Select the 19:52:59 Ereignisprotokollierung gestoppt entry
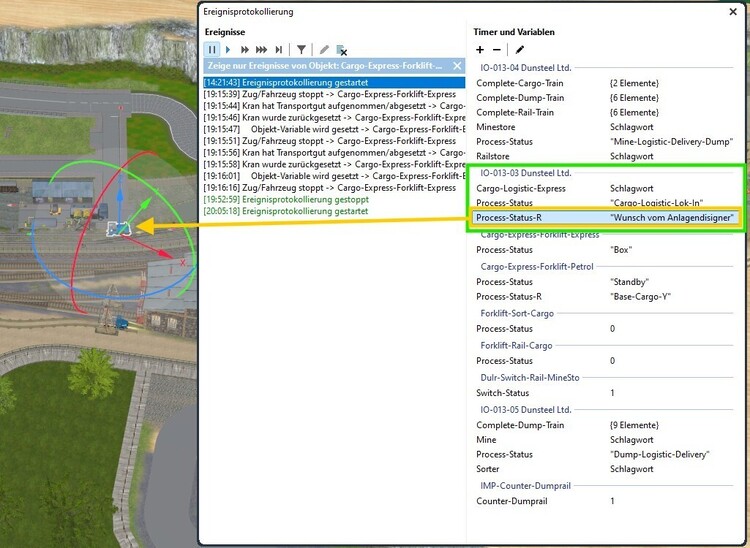 [x=334, y=199]
